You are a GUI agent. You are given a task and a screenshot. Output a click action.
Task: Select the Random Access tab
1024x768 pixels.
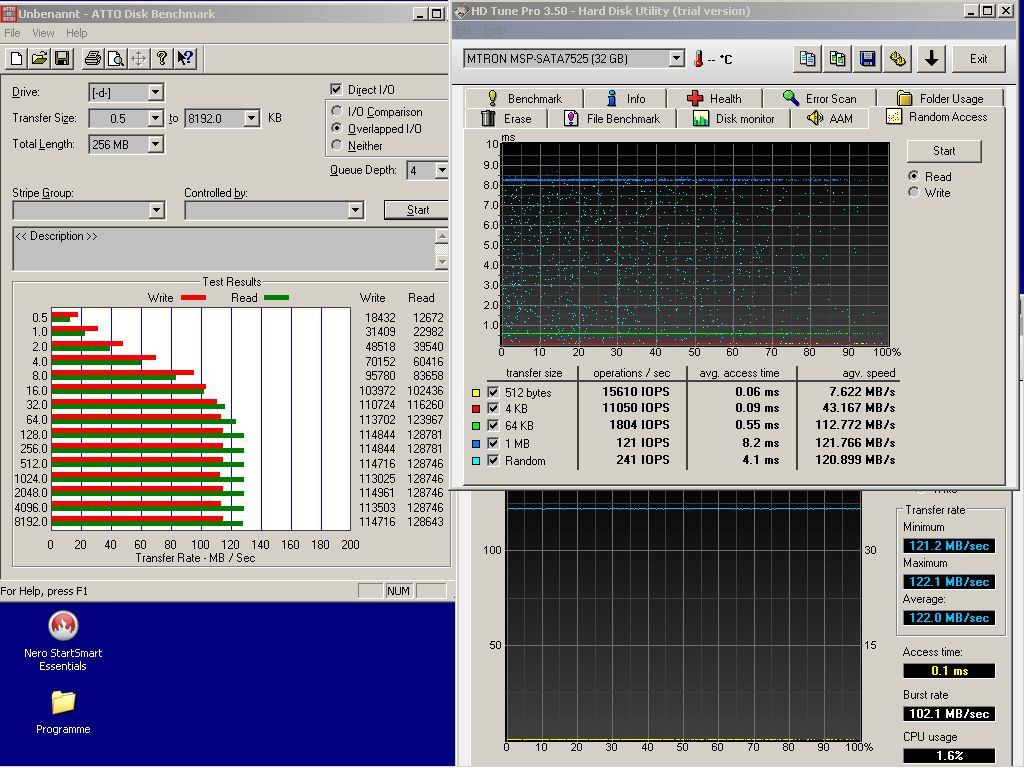(936, 117)
